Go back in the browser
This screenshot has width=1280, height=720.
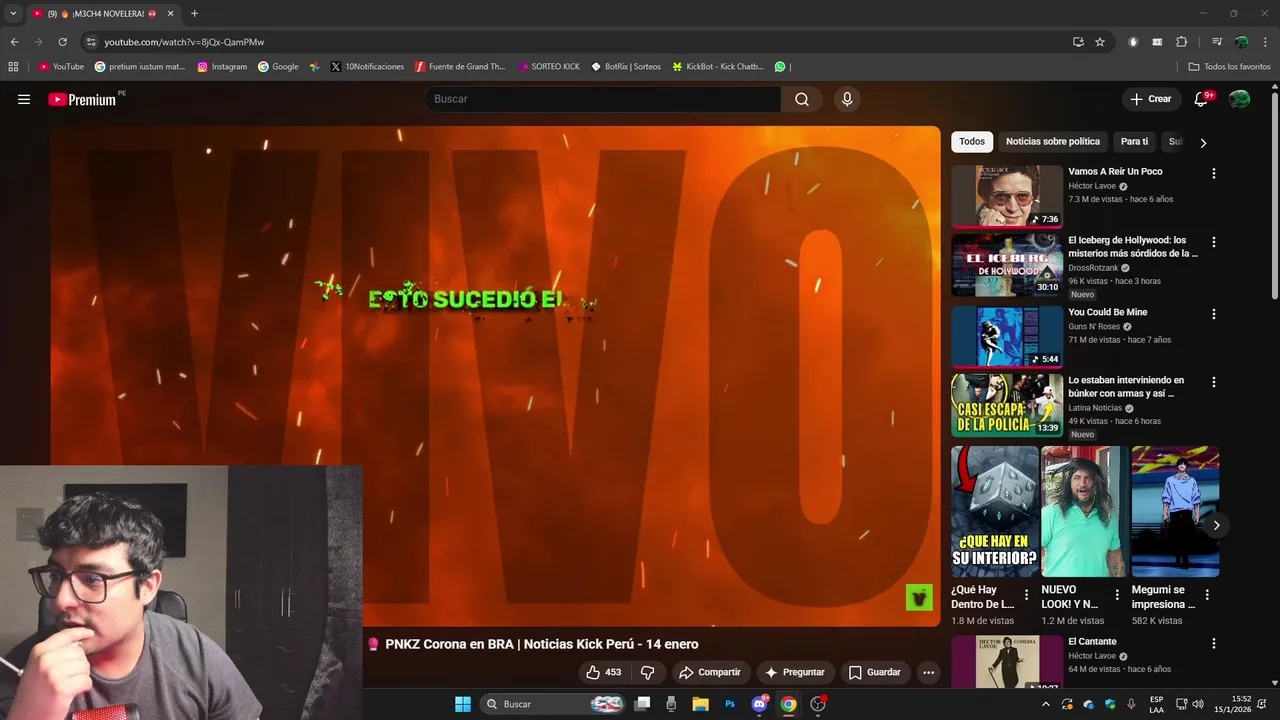pos(14,42)
